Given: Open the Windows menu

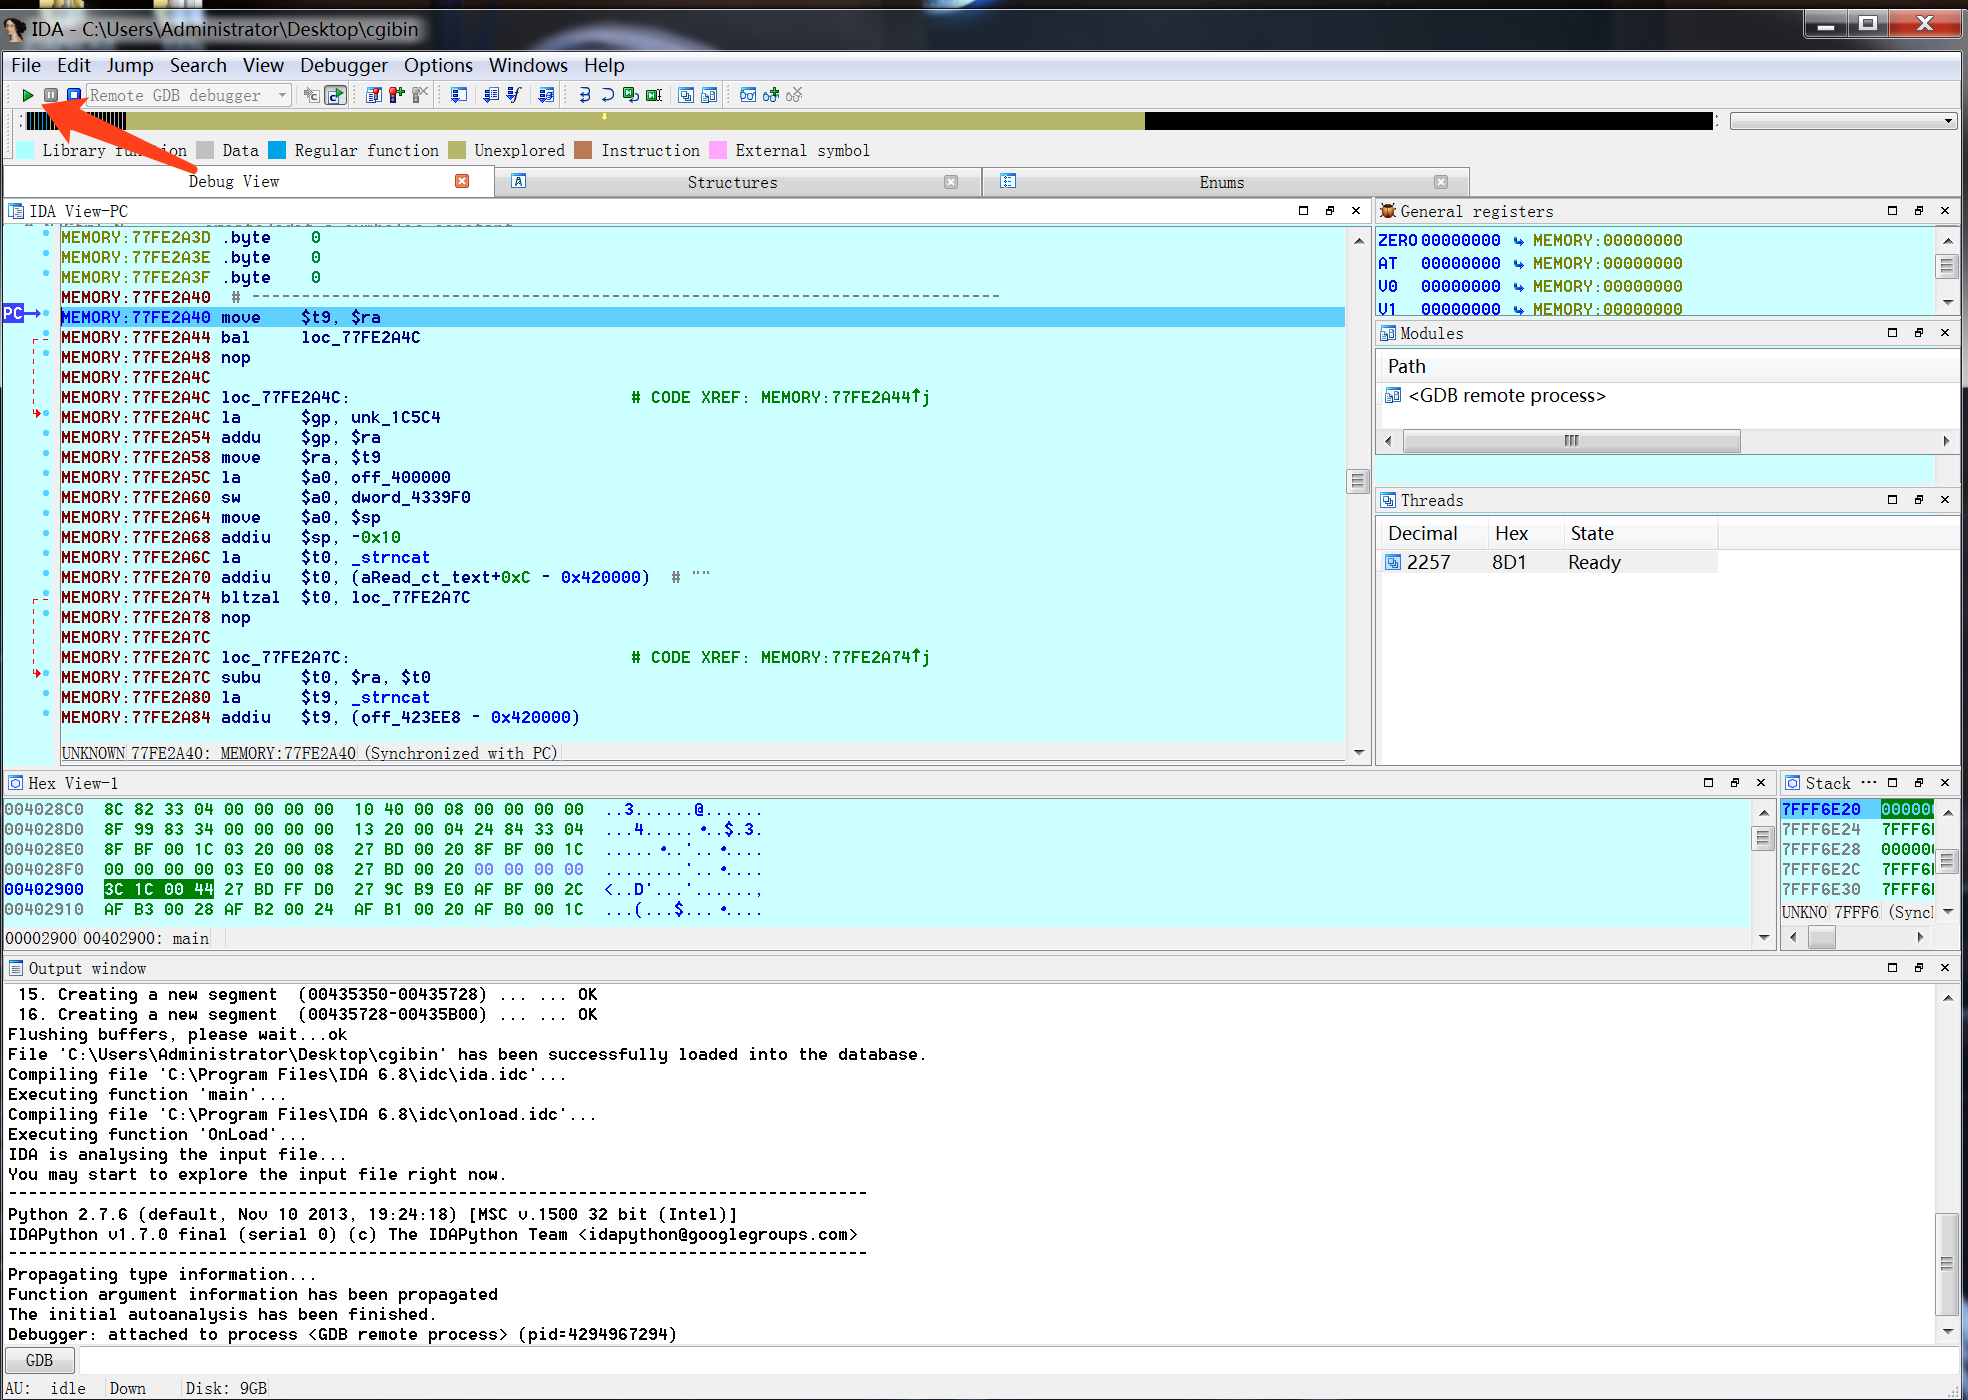Looking at the screenshot, I should (x=528, y=65).
